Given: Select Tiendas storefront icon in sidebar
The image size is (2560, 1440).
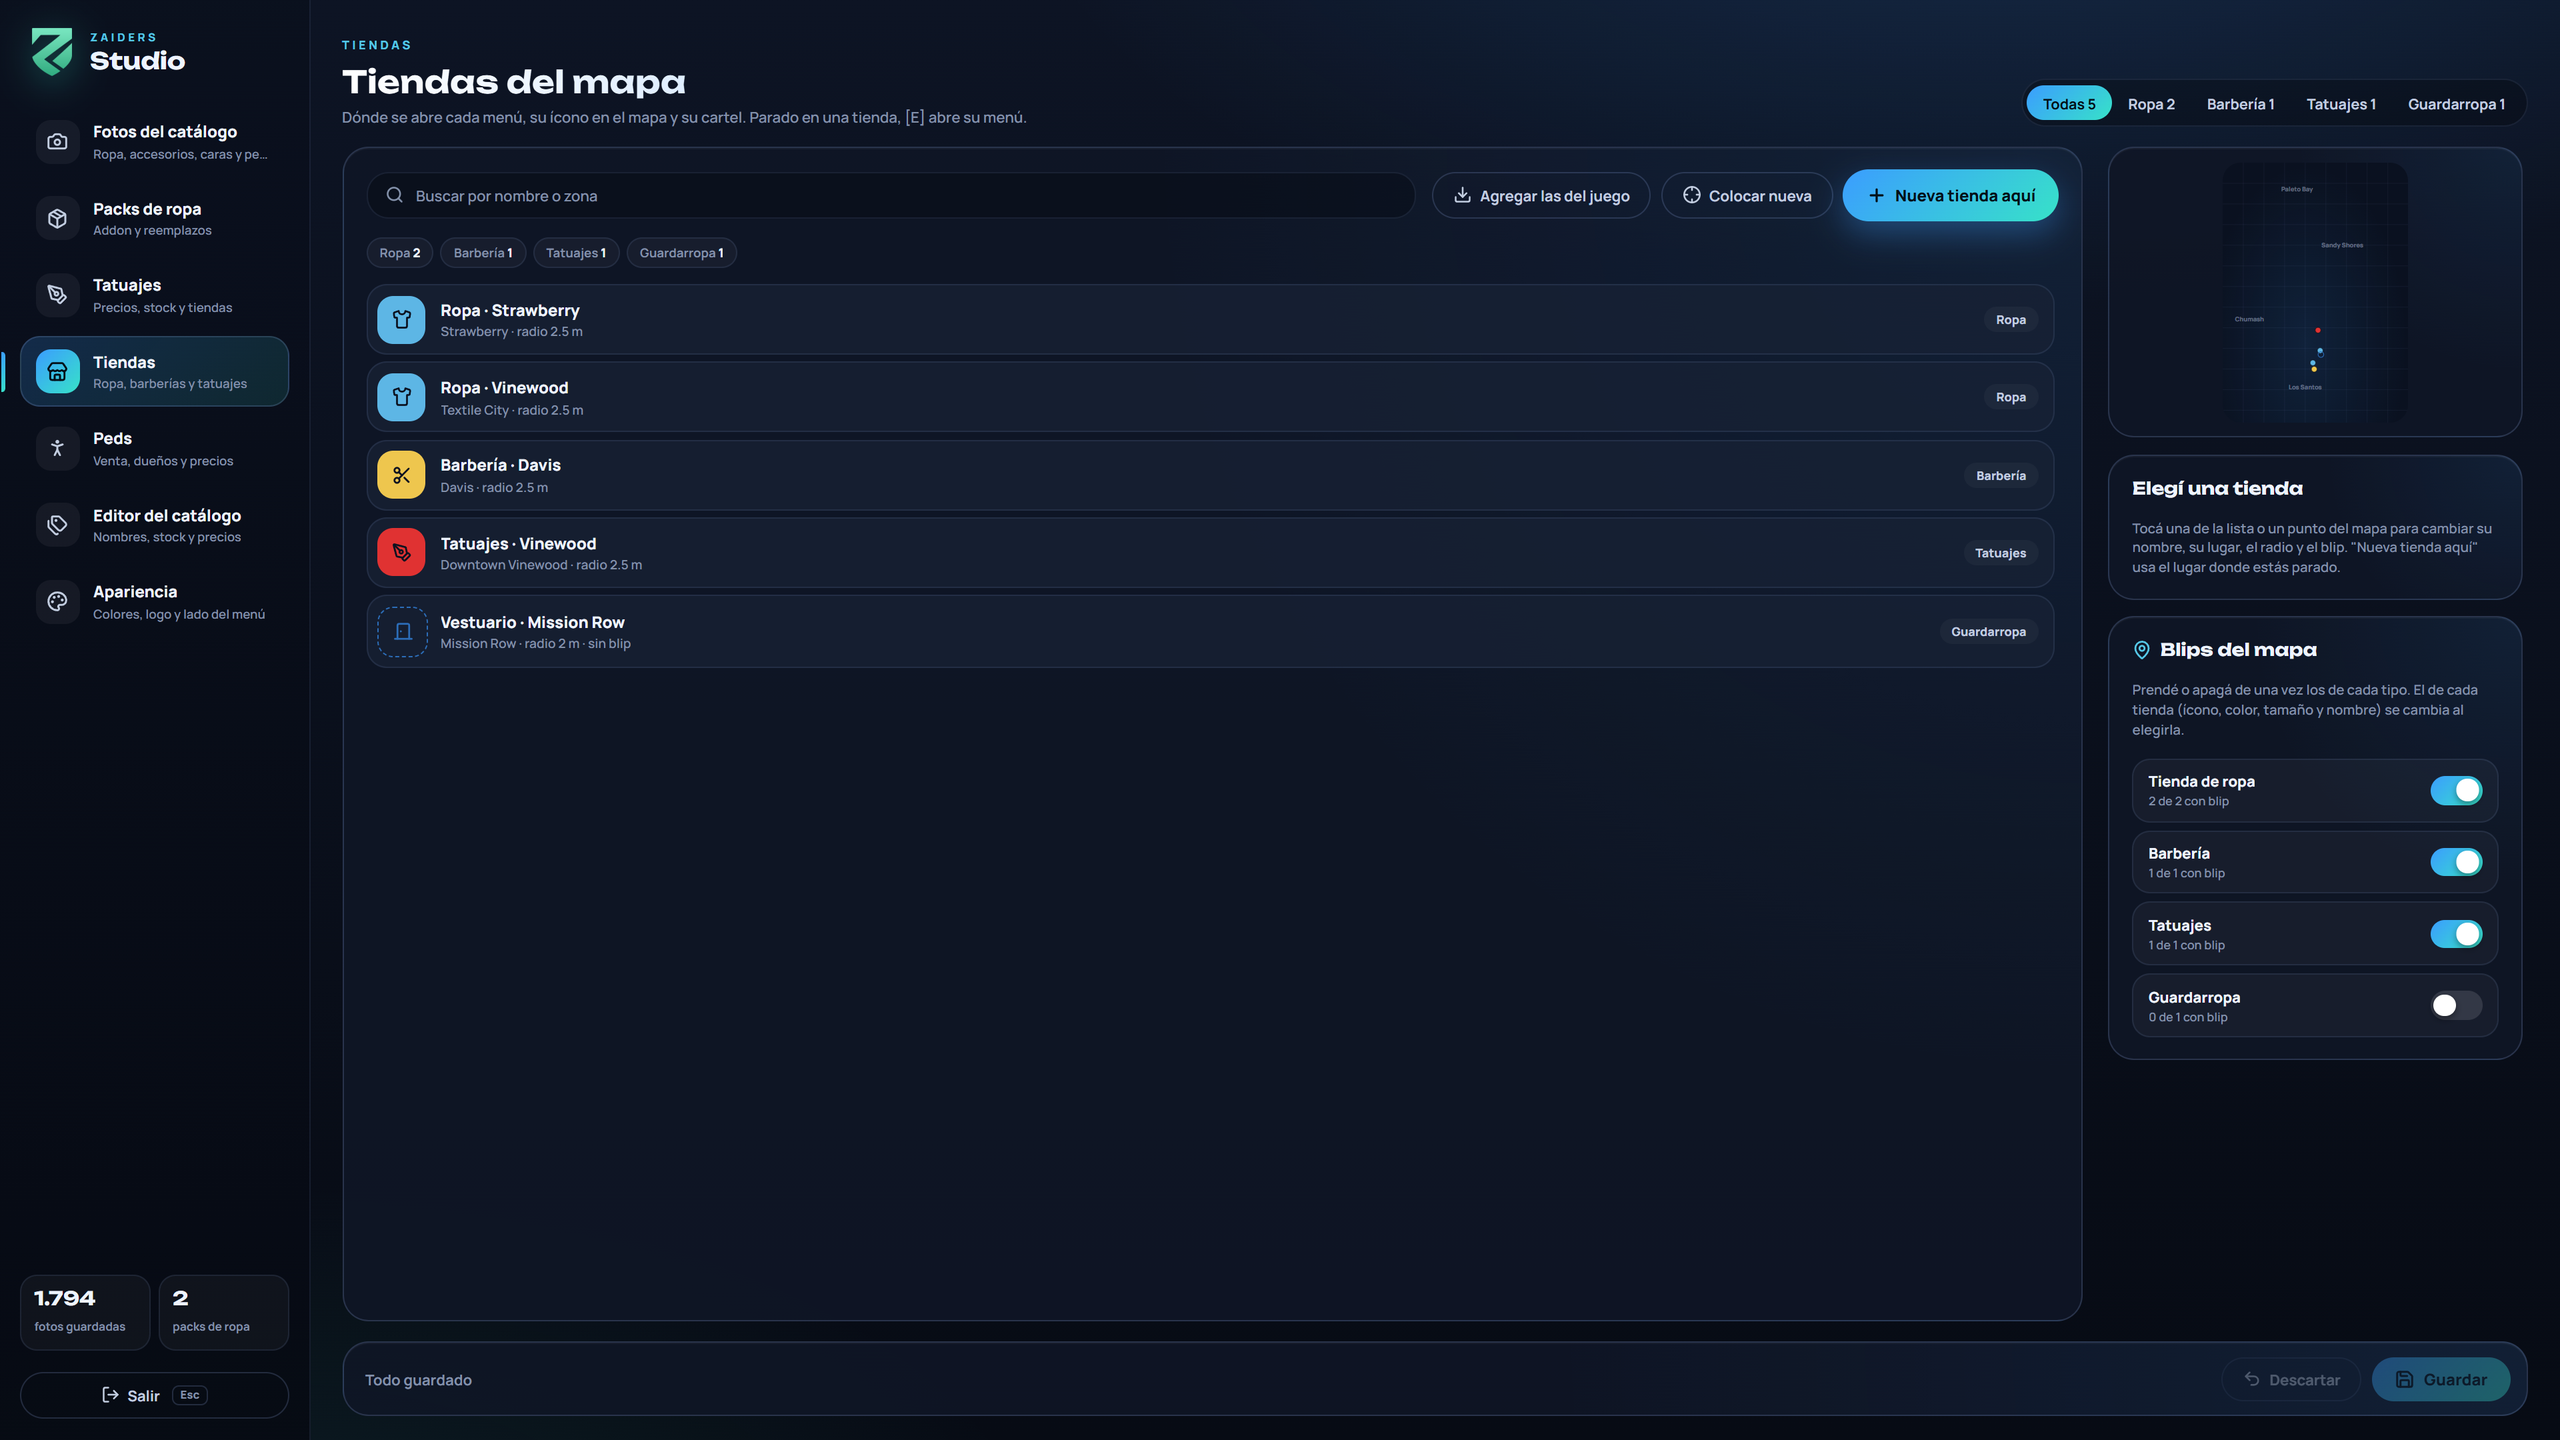Looking at the screenshot, I should (57, 372).
